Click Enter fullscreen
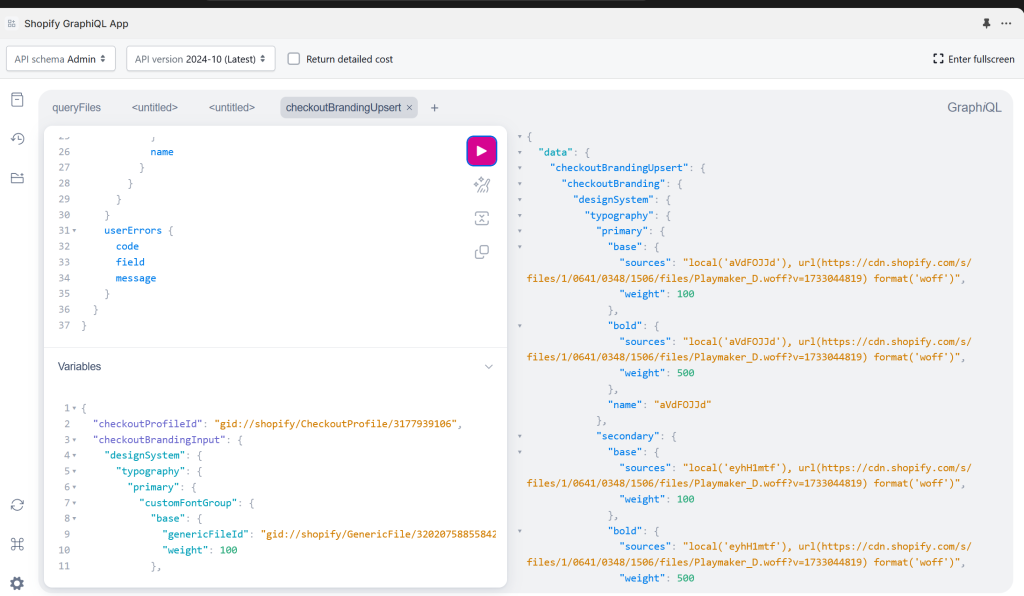Viewport: 1024px width, 596px height. [973, 59]
